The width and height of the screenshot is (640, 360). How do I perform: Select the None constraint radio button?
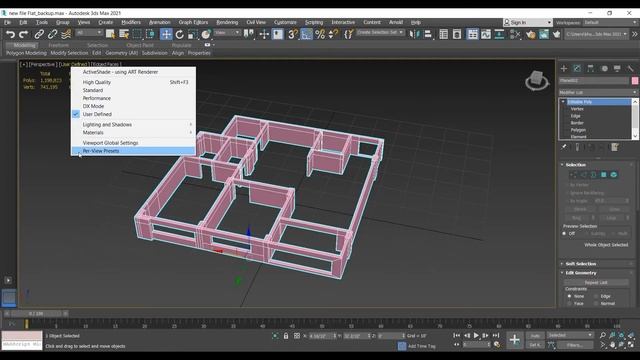point(569,296)
